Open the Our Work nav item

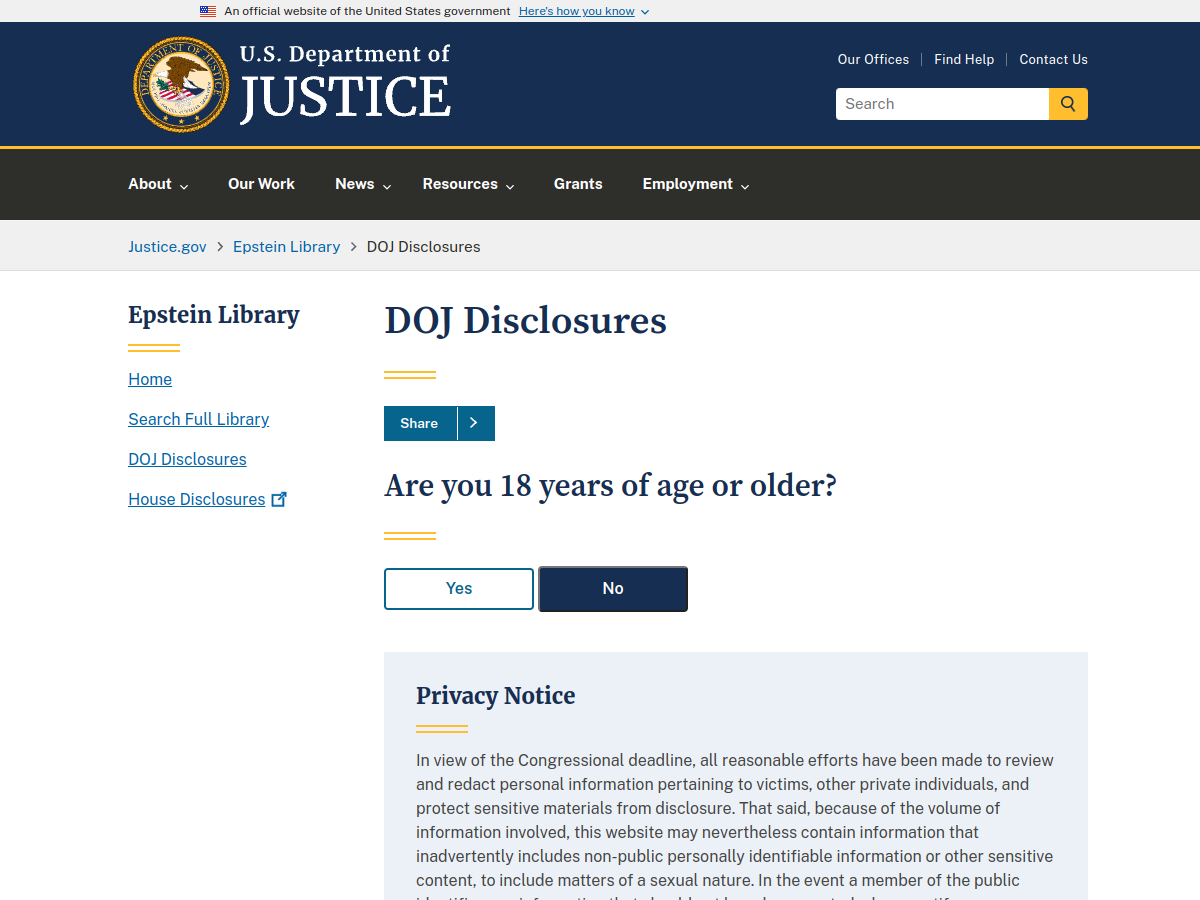(261, 184)
